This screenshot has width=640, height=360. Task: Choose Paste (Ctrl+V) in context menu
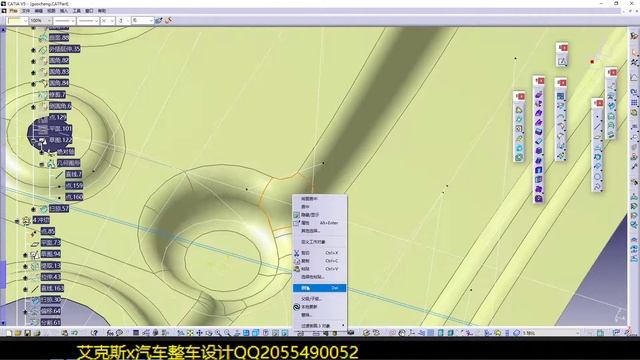[320, 269]
